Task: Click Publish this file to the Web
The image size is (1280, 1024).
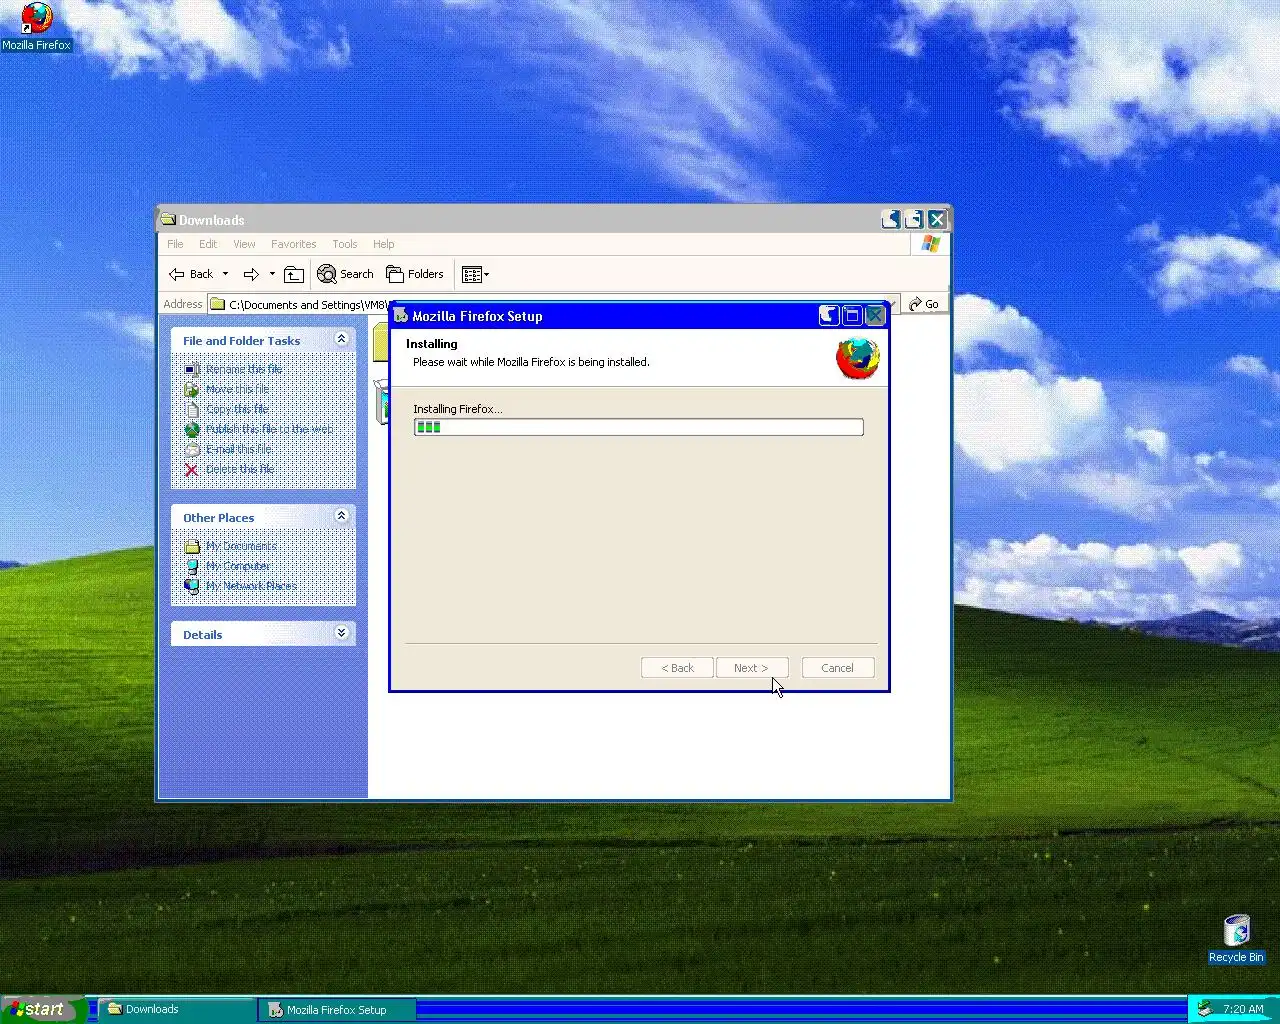Action: [x=269, y=430]
